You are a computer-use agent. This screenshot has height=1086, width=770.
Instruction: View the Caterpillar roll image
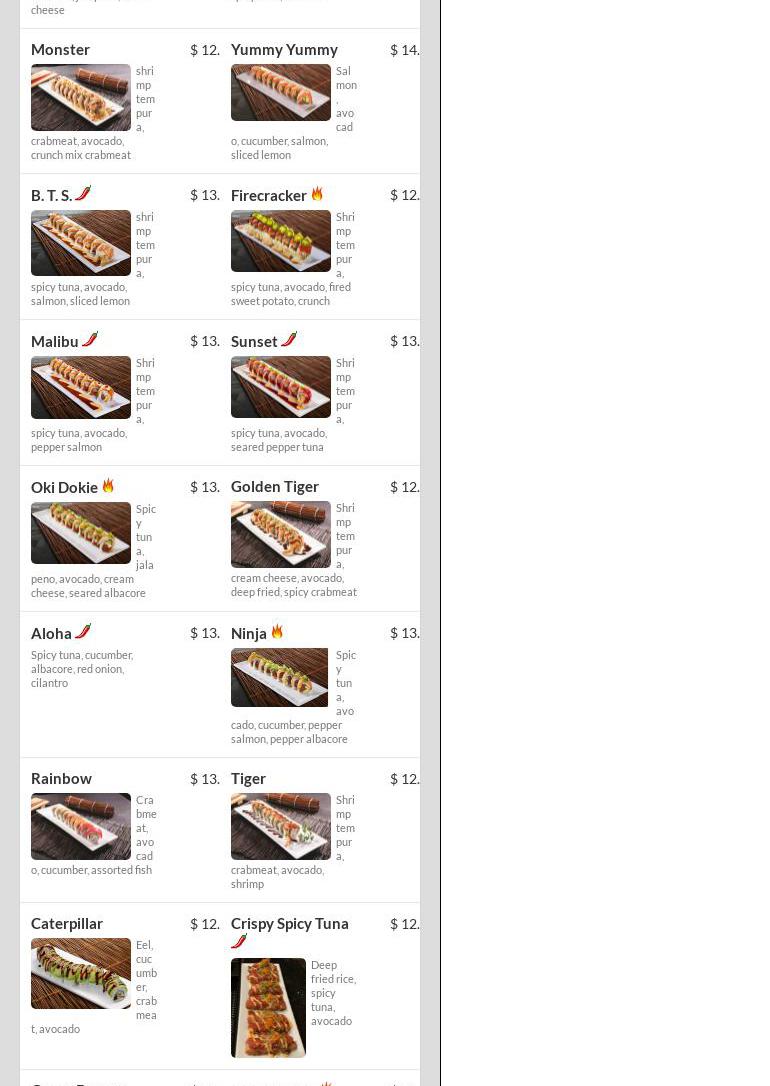(81, 973)
